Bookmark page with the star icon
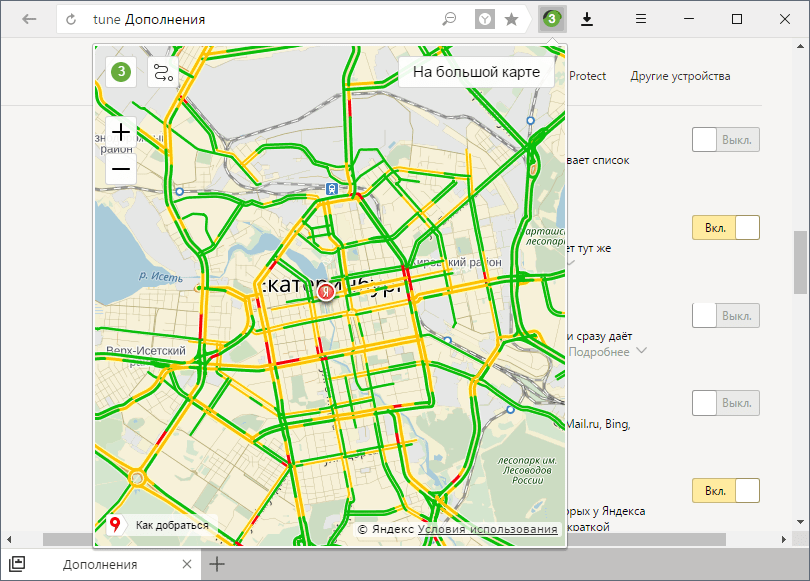This screenshot has width=810, height=581. tap(511, 20)
